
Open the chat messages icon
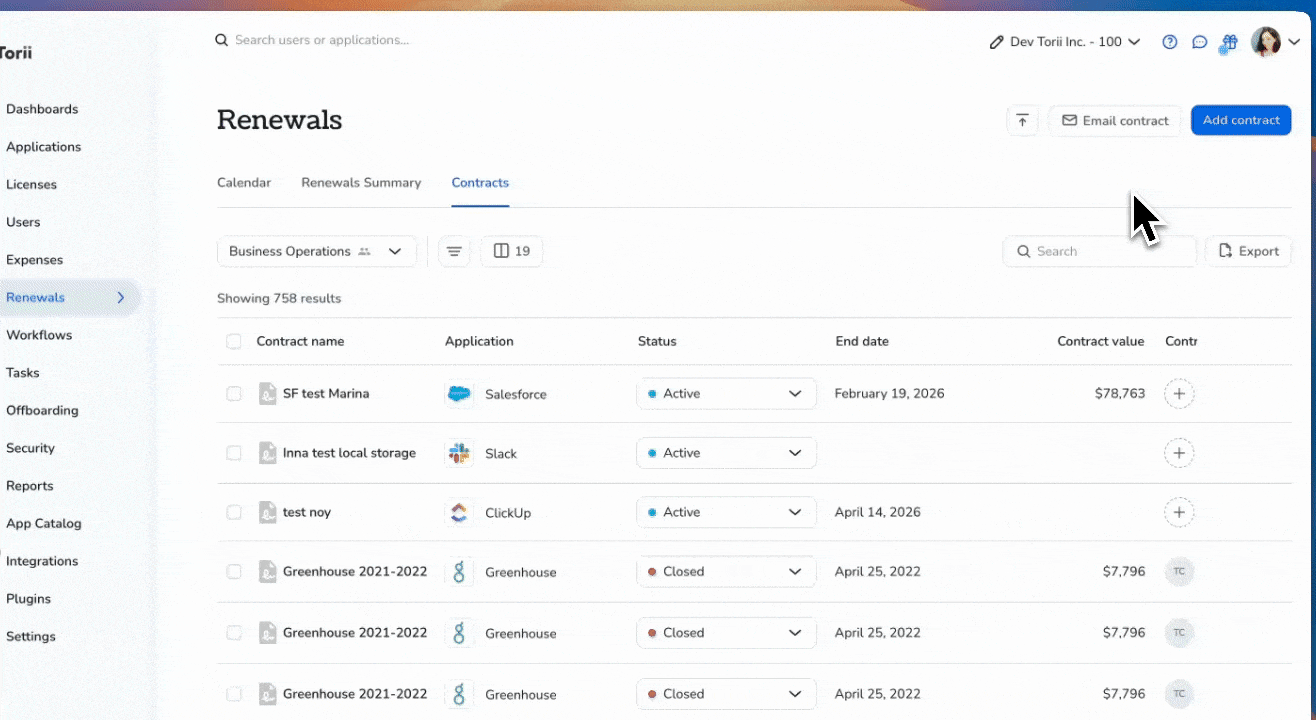(x=1200, y=42)
